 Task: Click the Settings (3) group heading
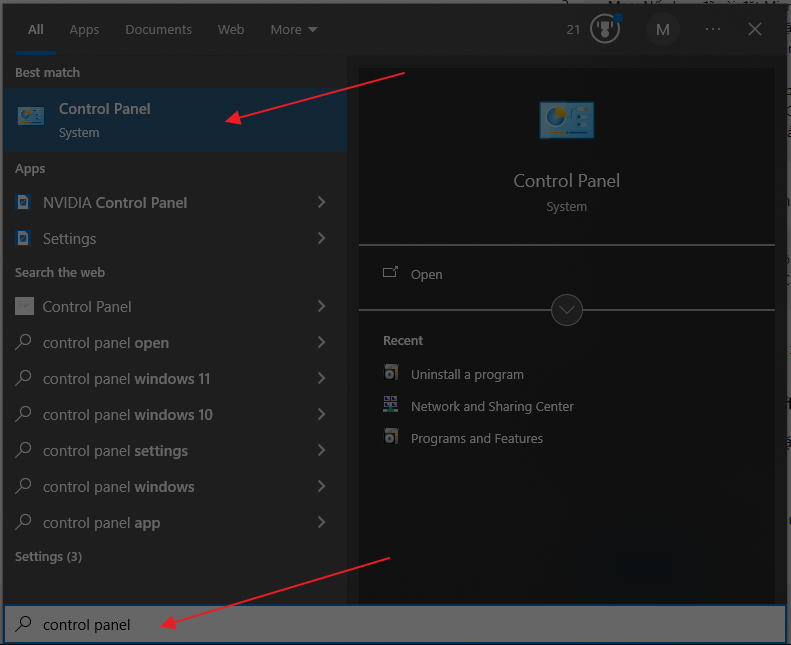click(x=48, y=556)
